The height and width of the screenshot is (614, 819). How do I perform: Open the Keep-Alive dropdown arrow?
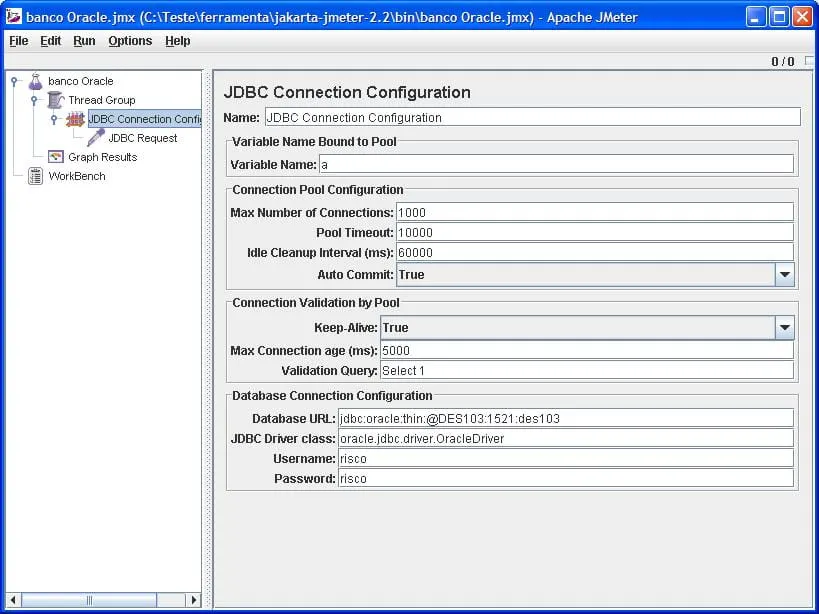[x=784, y=327]
